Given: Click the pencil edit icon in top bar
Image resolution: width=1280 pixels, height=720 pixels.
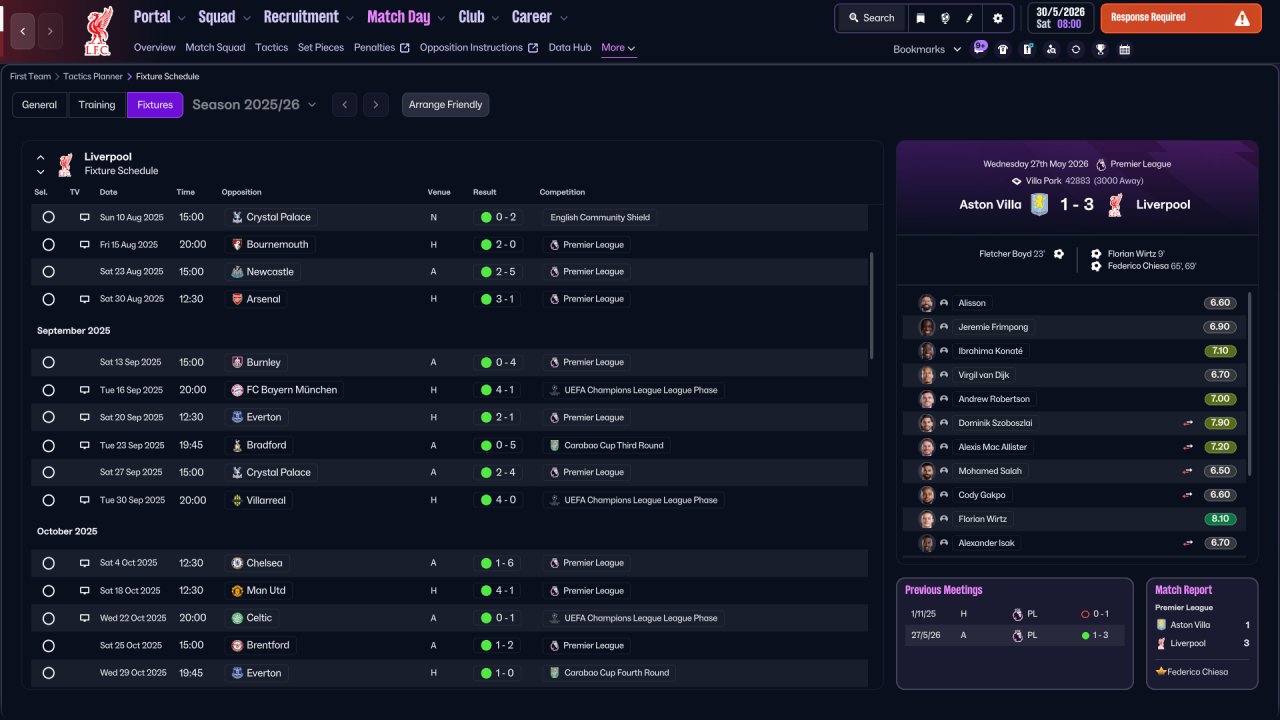Looking at the screenshot, I should (969, 18).
